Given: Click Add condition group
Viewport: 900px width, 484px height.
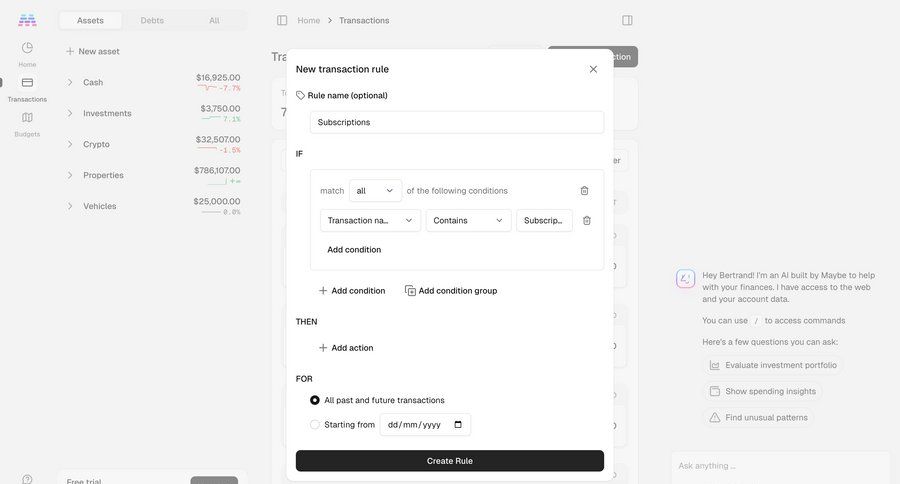Looking at the screenshot, I should (x=451, y=291).
